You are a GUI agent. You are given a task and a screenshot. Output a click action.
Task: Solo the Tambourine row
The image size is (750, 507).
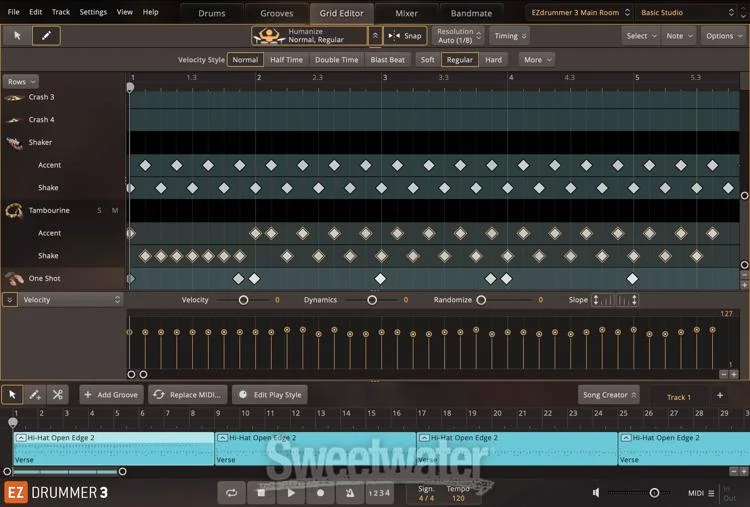99,211
